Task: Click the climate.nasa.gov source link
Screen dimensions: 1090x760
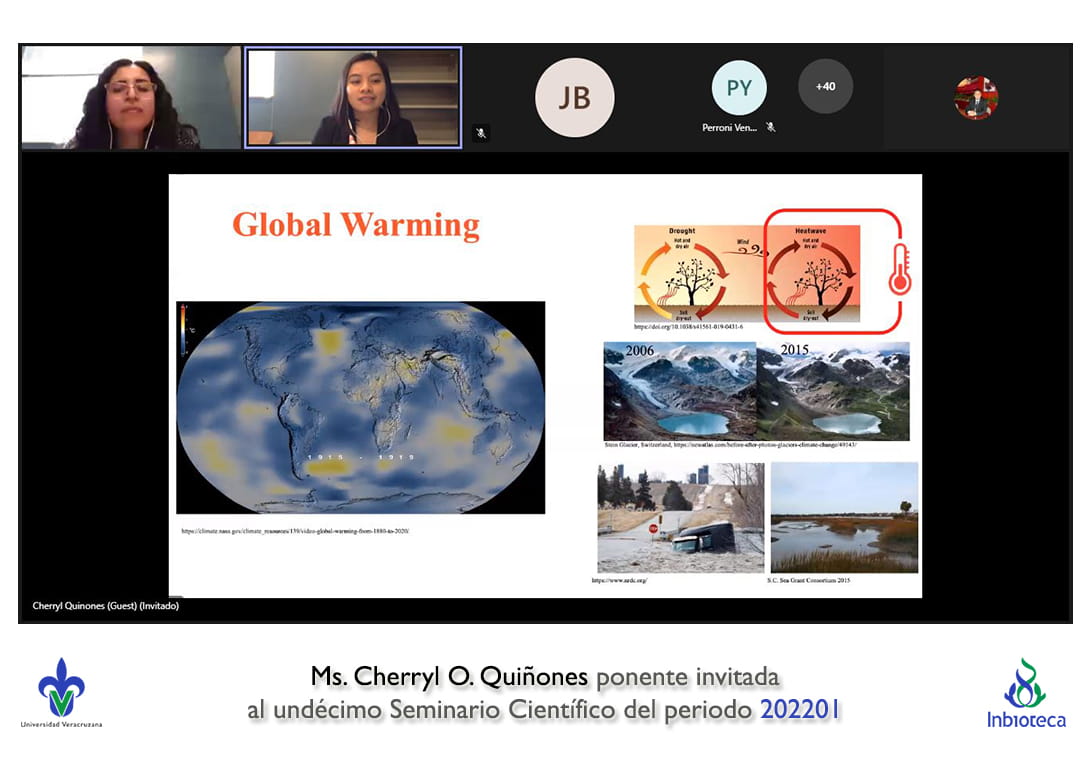Action: click(x=295, y=531)
